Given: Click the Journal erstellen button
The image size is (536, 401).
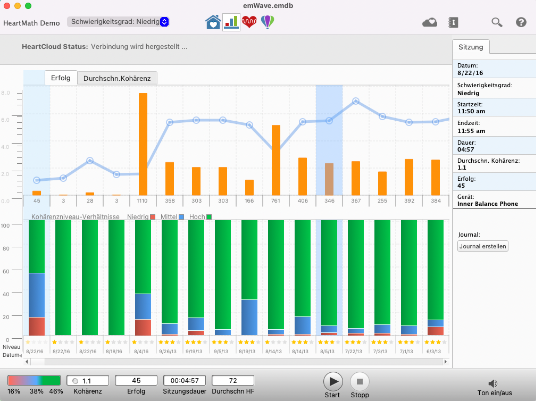Looking at the screenshot, I should tap(483, 246).
